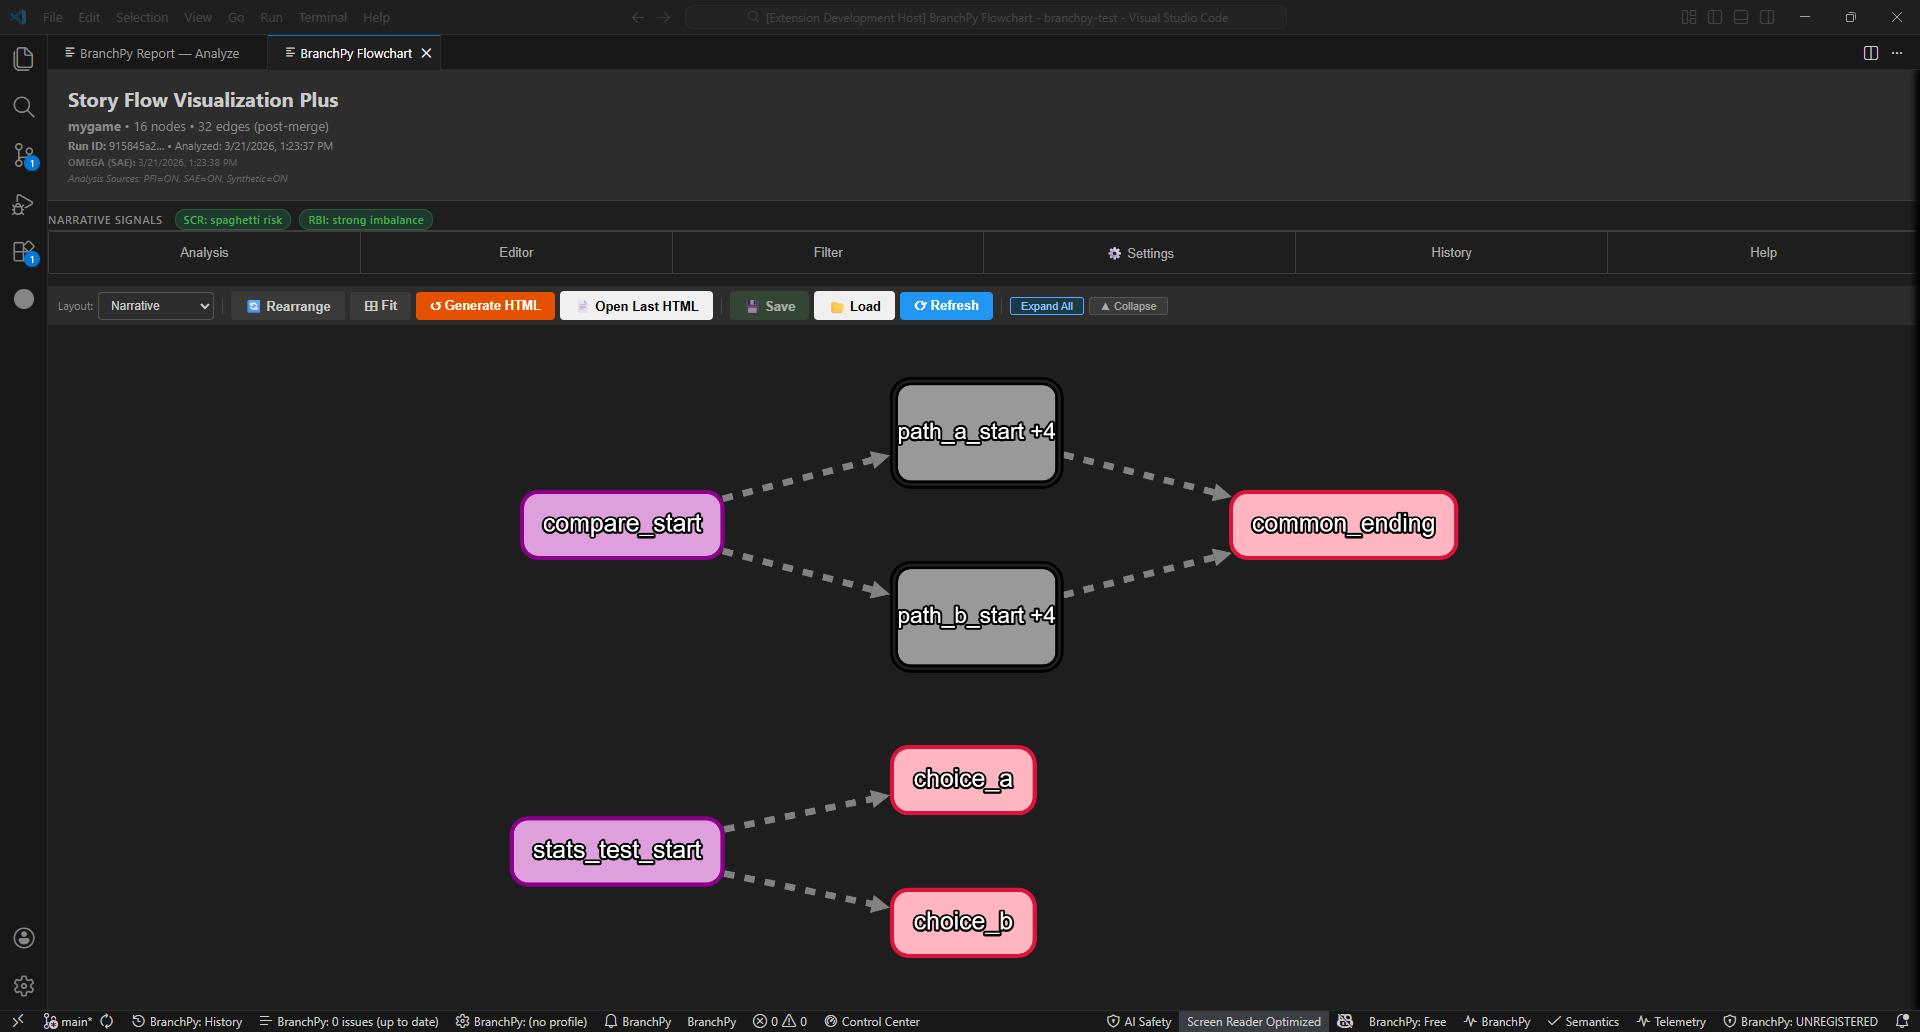Screen dimensions: 1920x1032
Task: Toggle the SCR: spaghetti risk signal badge
Action: pyautogui.click(x=233, y=220)
